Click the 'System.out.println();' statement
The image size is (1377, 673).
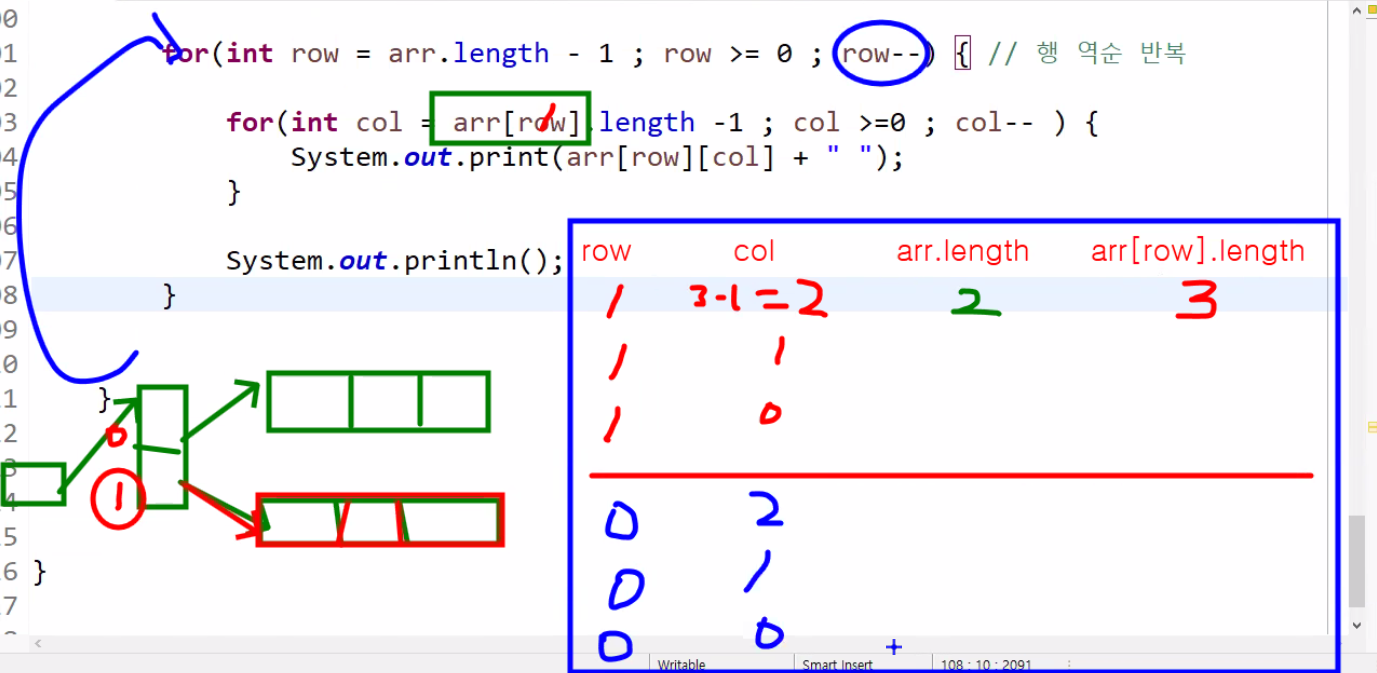point(395,261)
